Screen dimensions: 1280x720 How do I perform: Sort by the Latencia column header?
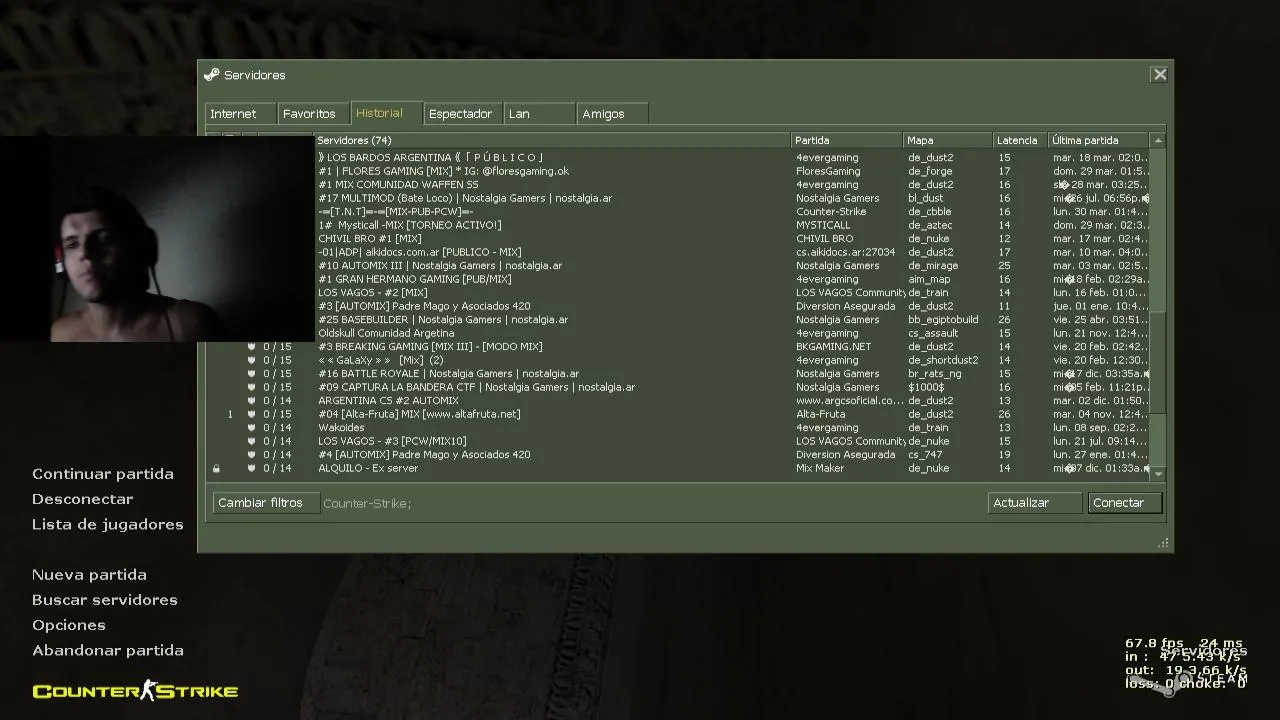pyautogui.click(x=1020, y=141)
